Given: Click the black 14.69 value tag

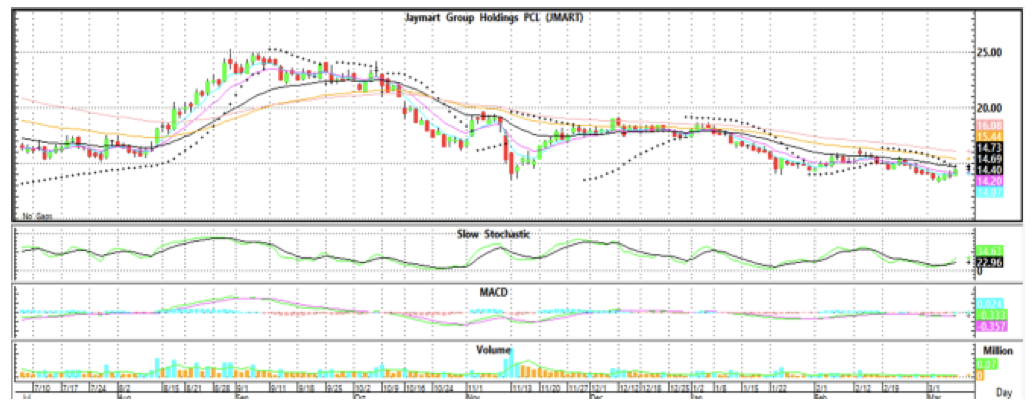Looking at the screenshot, I should click(x=989, y=159).
